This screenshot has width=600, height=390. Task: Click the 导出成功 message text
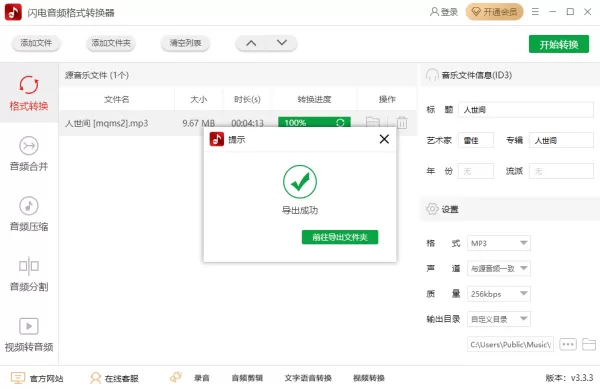pyautogui.click(x=300, y=210)
